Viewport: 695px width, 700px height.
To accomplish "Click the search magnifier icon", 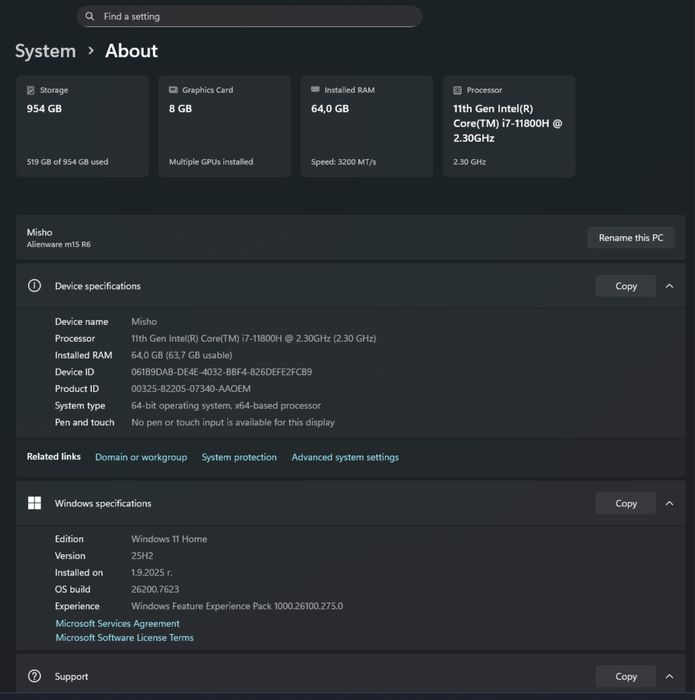I will point(90,16).
